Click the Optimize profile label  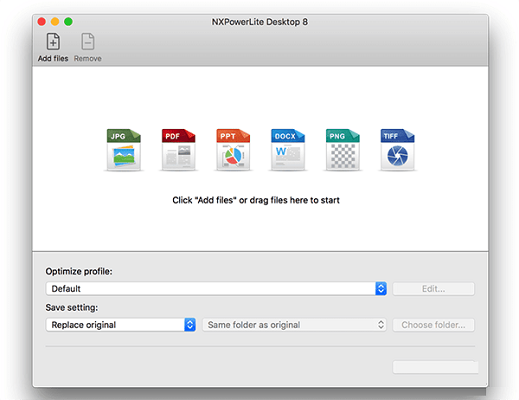coord(79,271)
